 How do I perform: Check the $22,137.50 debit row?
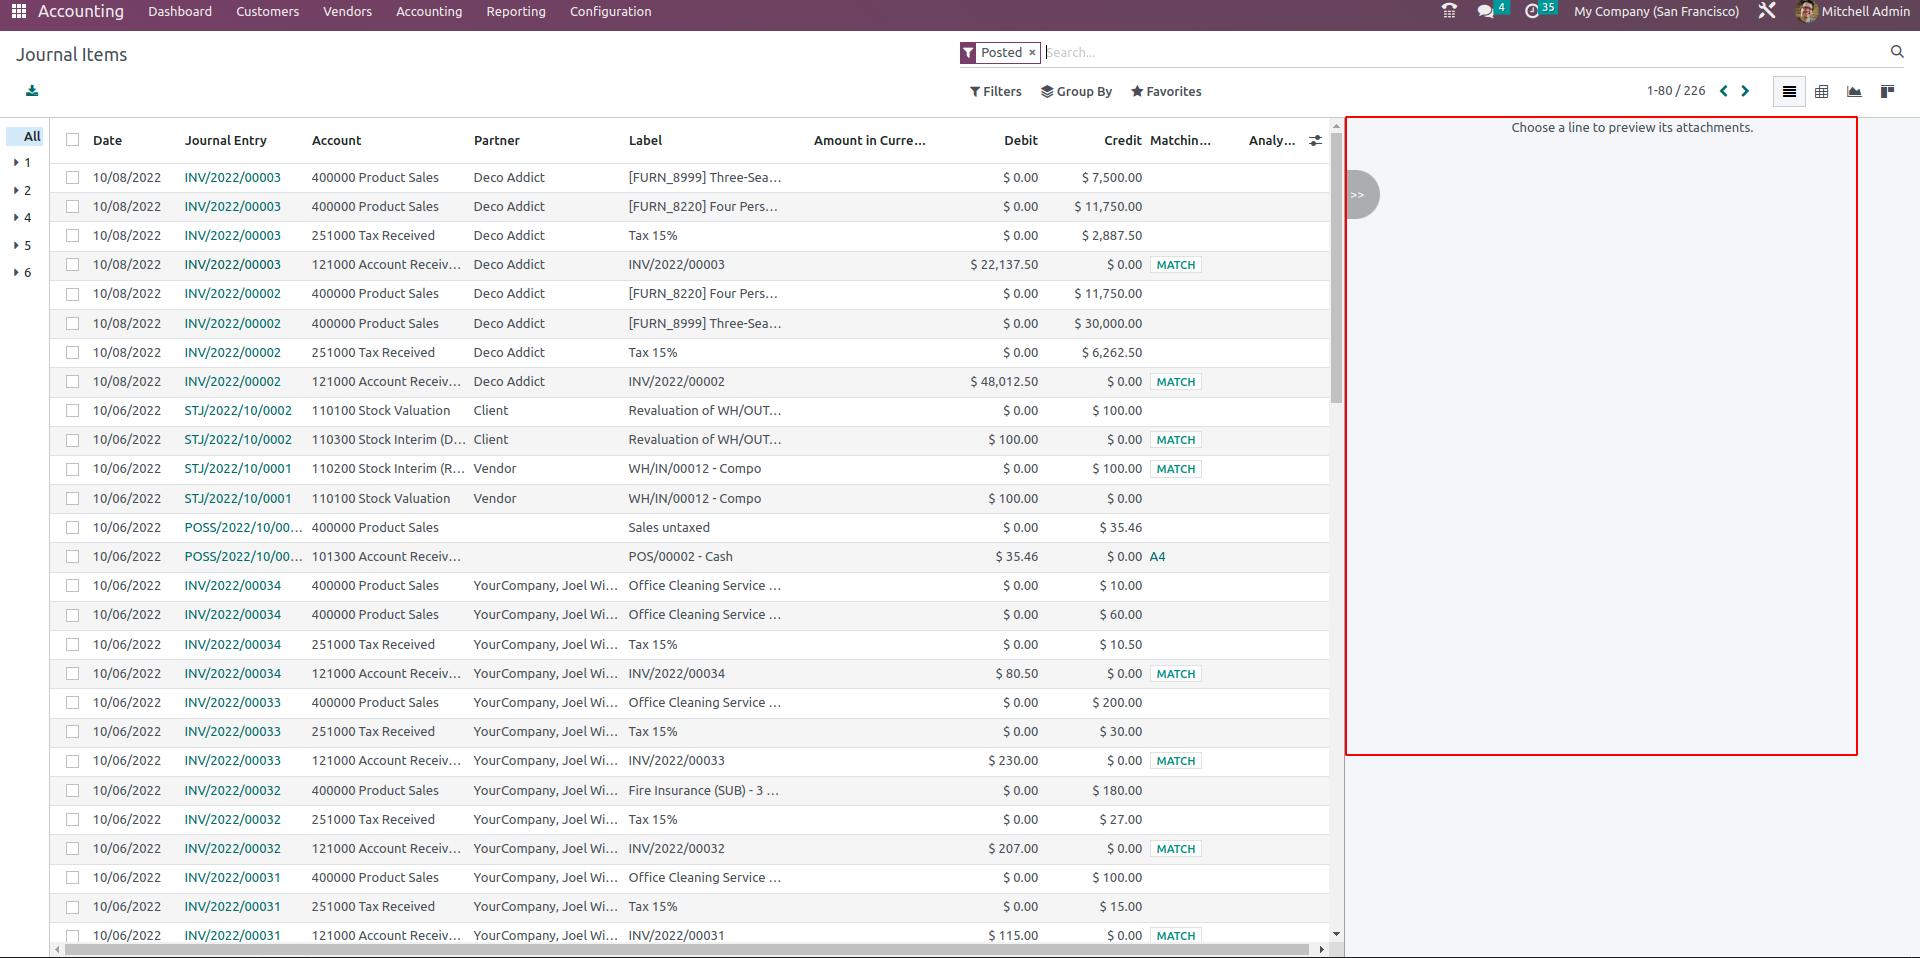click(x=72, y=264)
